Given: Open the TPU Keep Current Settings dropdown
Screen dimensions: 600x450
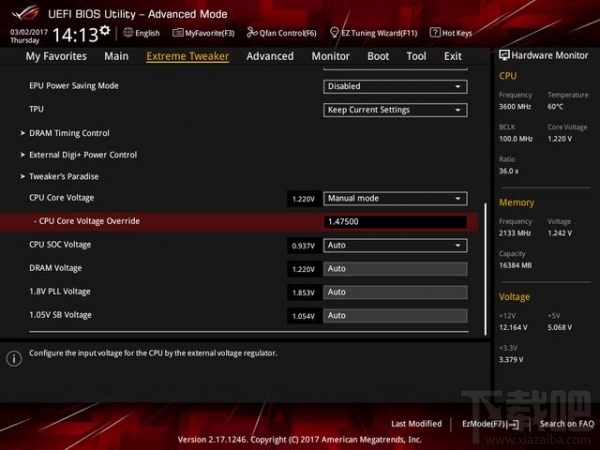Looking at the screenshot, I should coord(395,110).
